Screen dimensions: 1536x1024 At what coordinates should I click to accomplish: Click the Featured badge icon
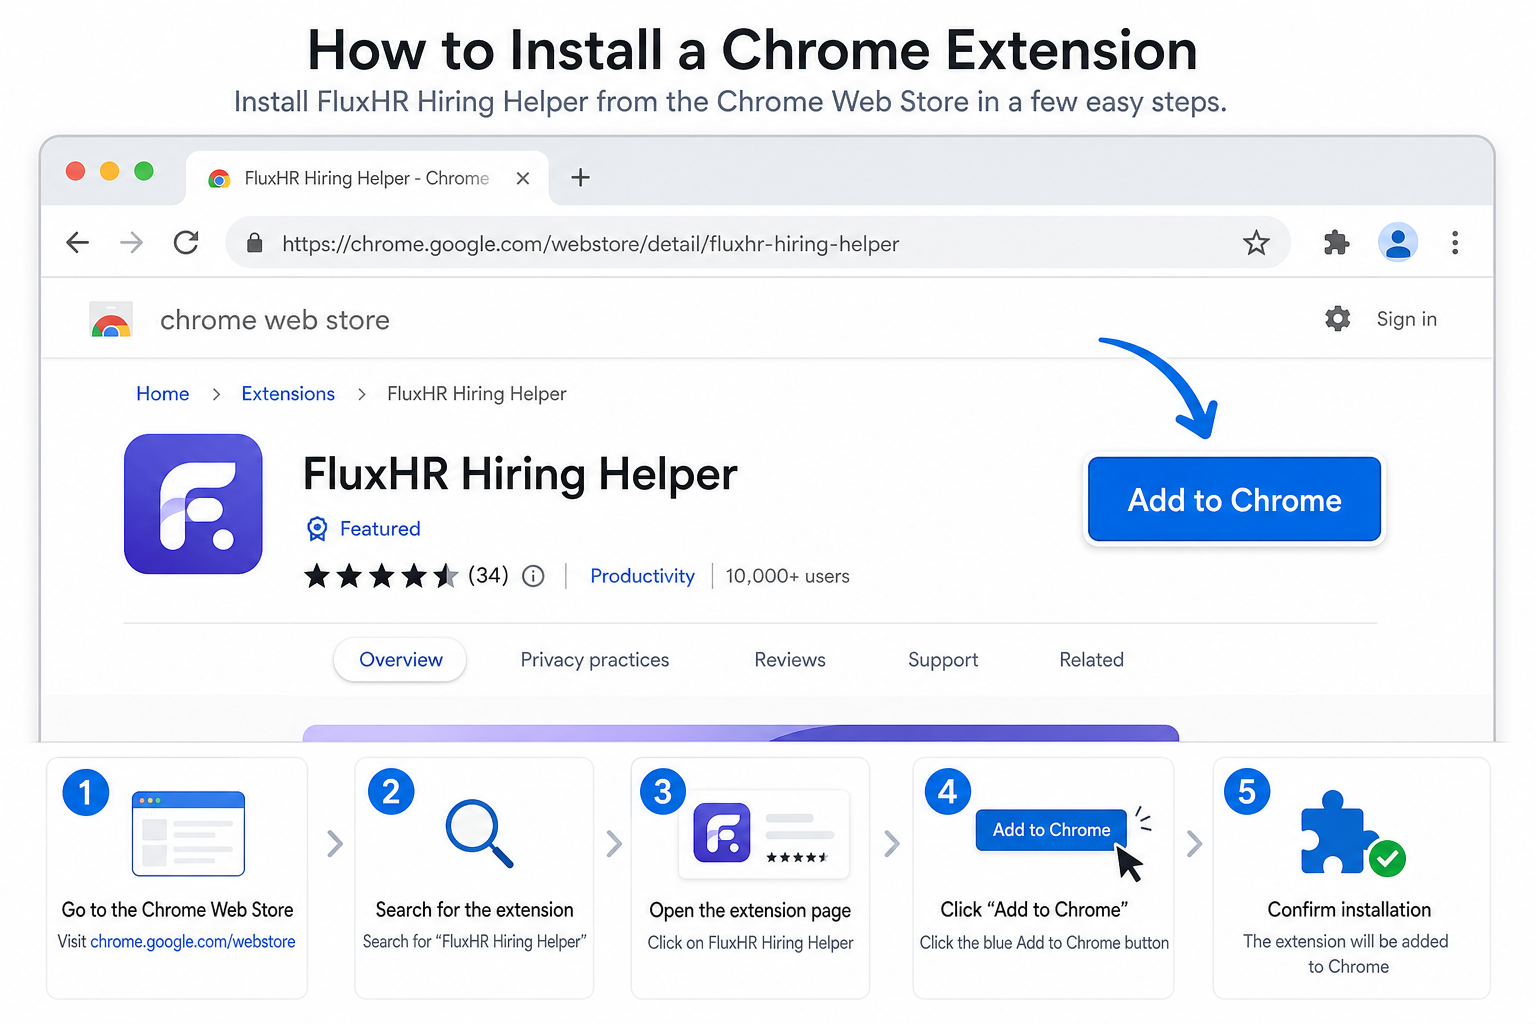pos(317,529)
